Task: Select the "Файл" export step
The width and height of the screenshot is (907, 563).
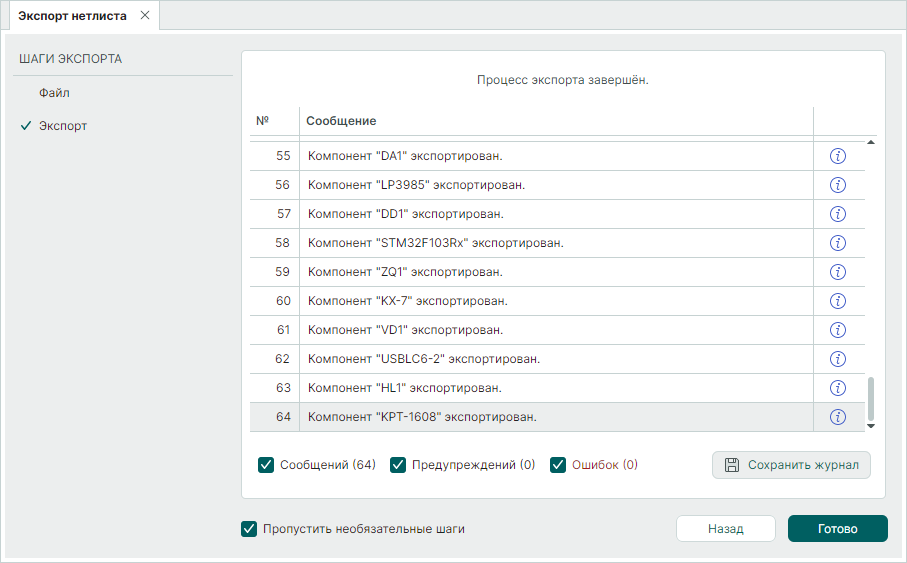Action: point(54,93)
